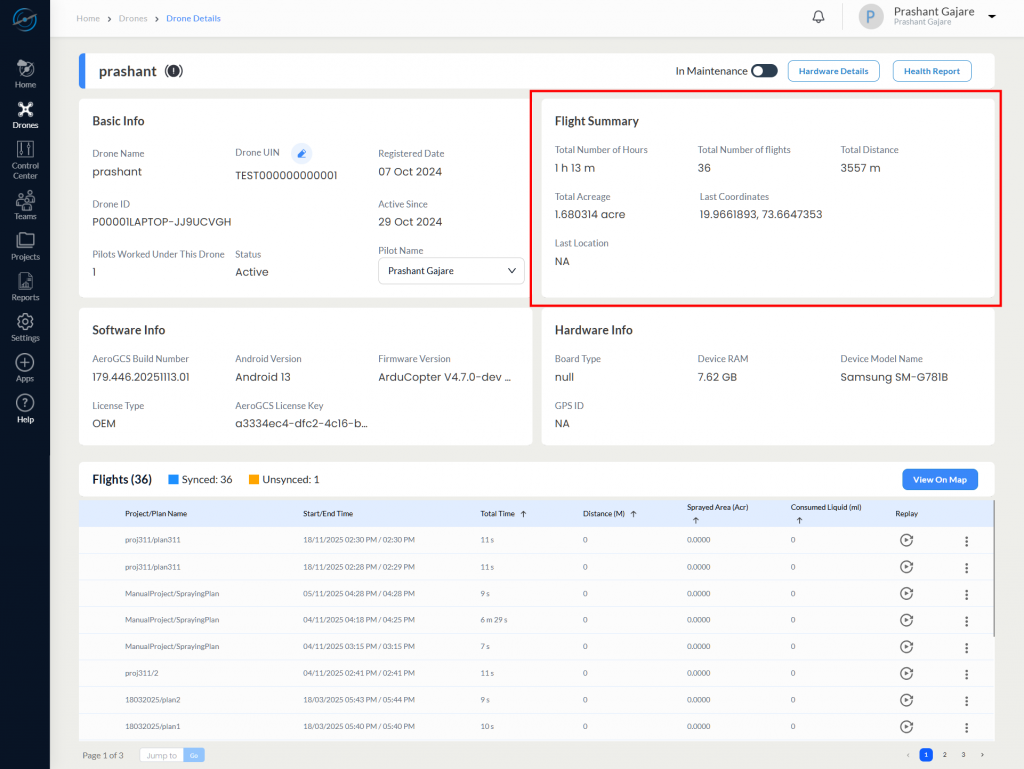Click the notification bell icon
This screenshot has width=1024, height=769.
tap(818, 17)
